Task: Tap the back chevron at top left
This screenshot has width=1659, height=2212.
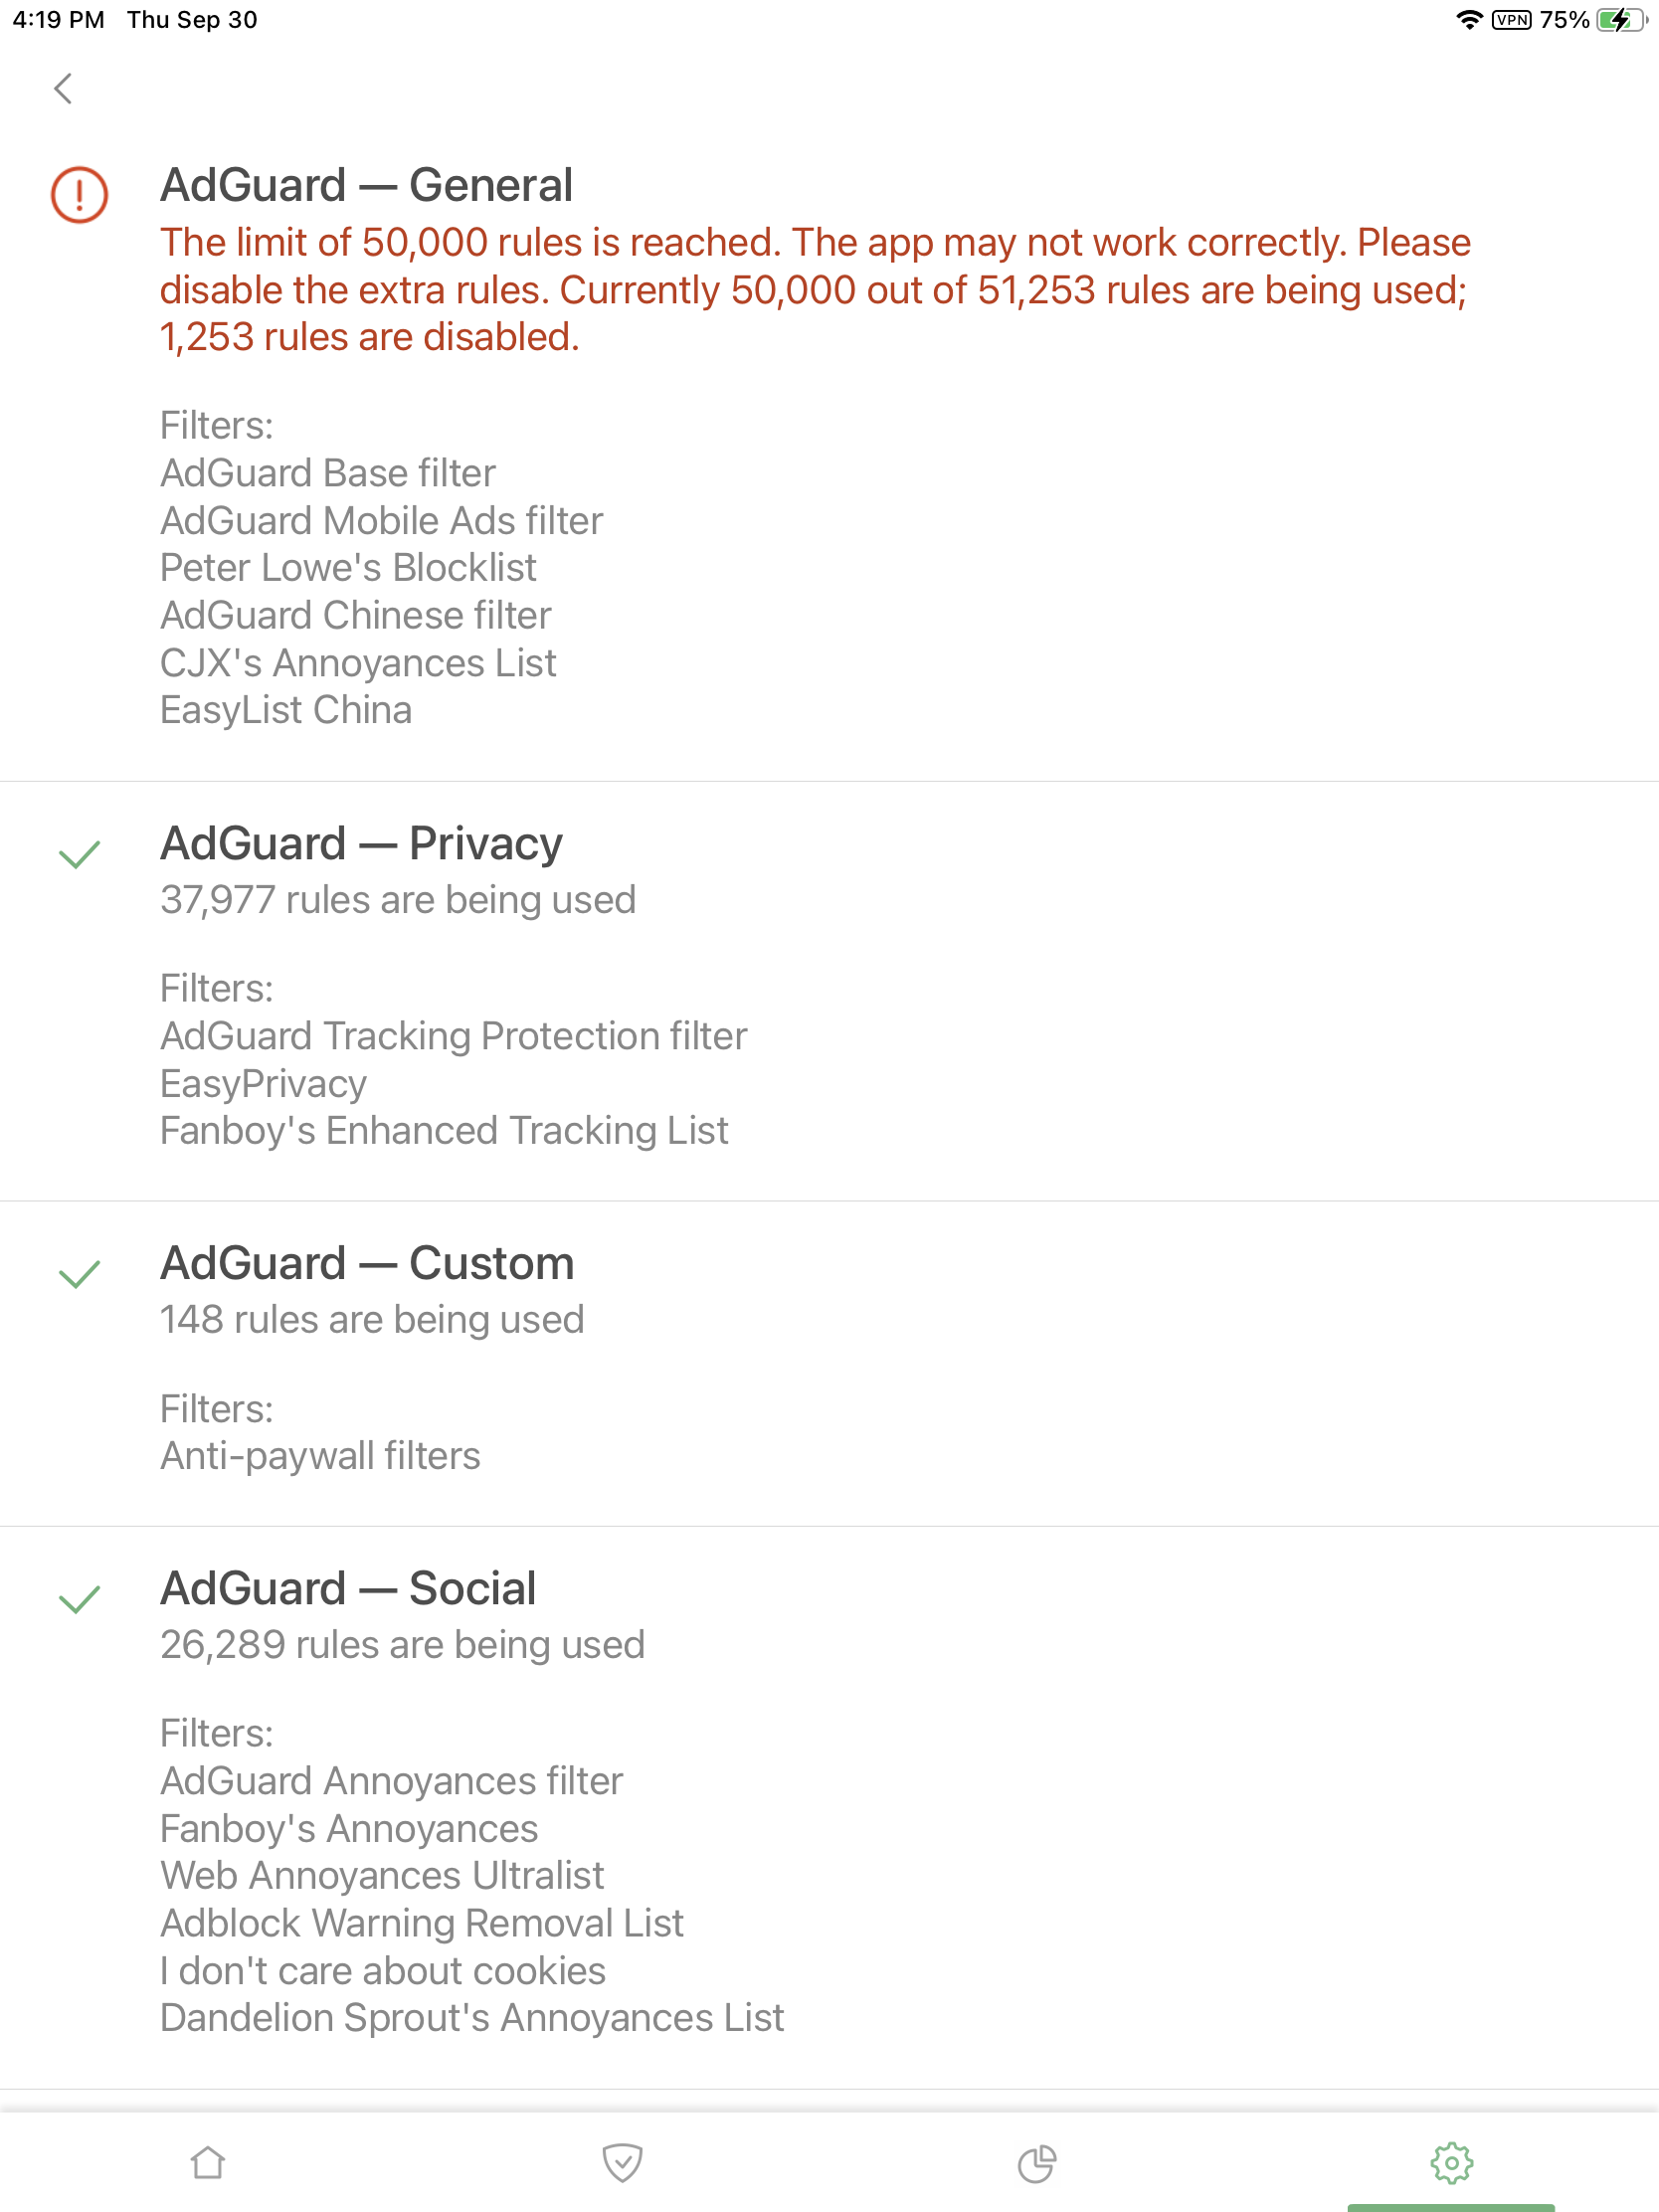Action: [64, 88]
